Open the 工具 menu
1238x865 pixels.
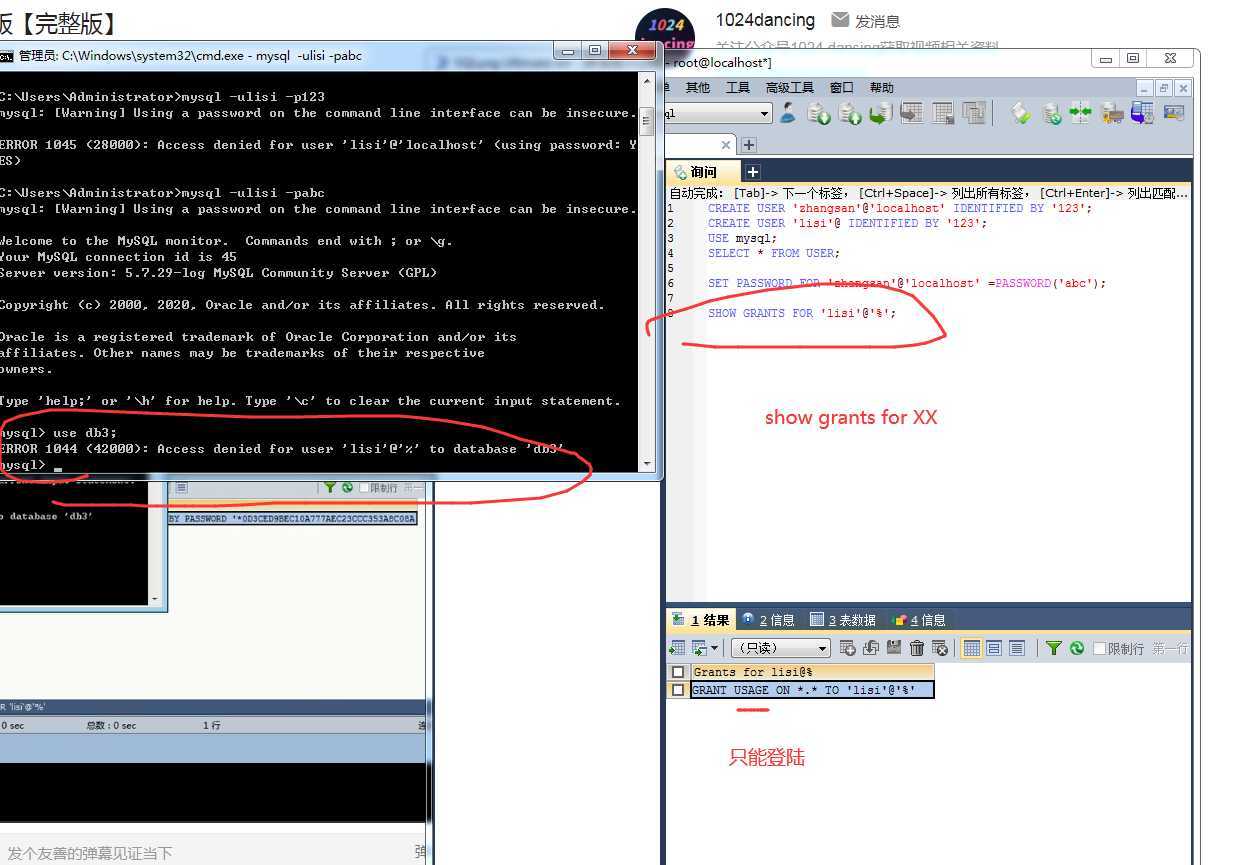(738, 88)
